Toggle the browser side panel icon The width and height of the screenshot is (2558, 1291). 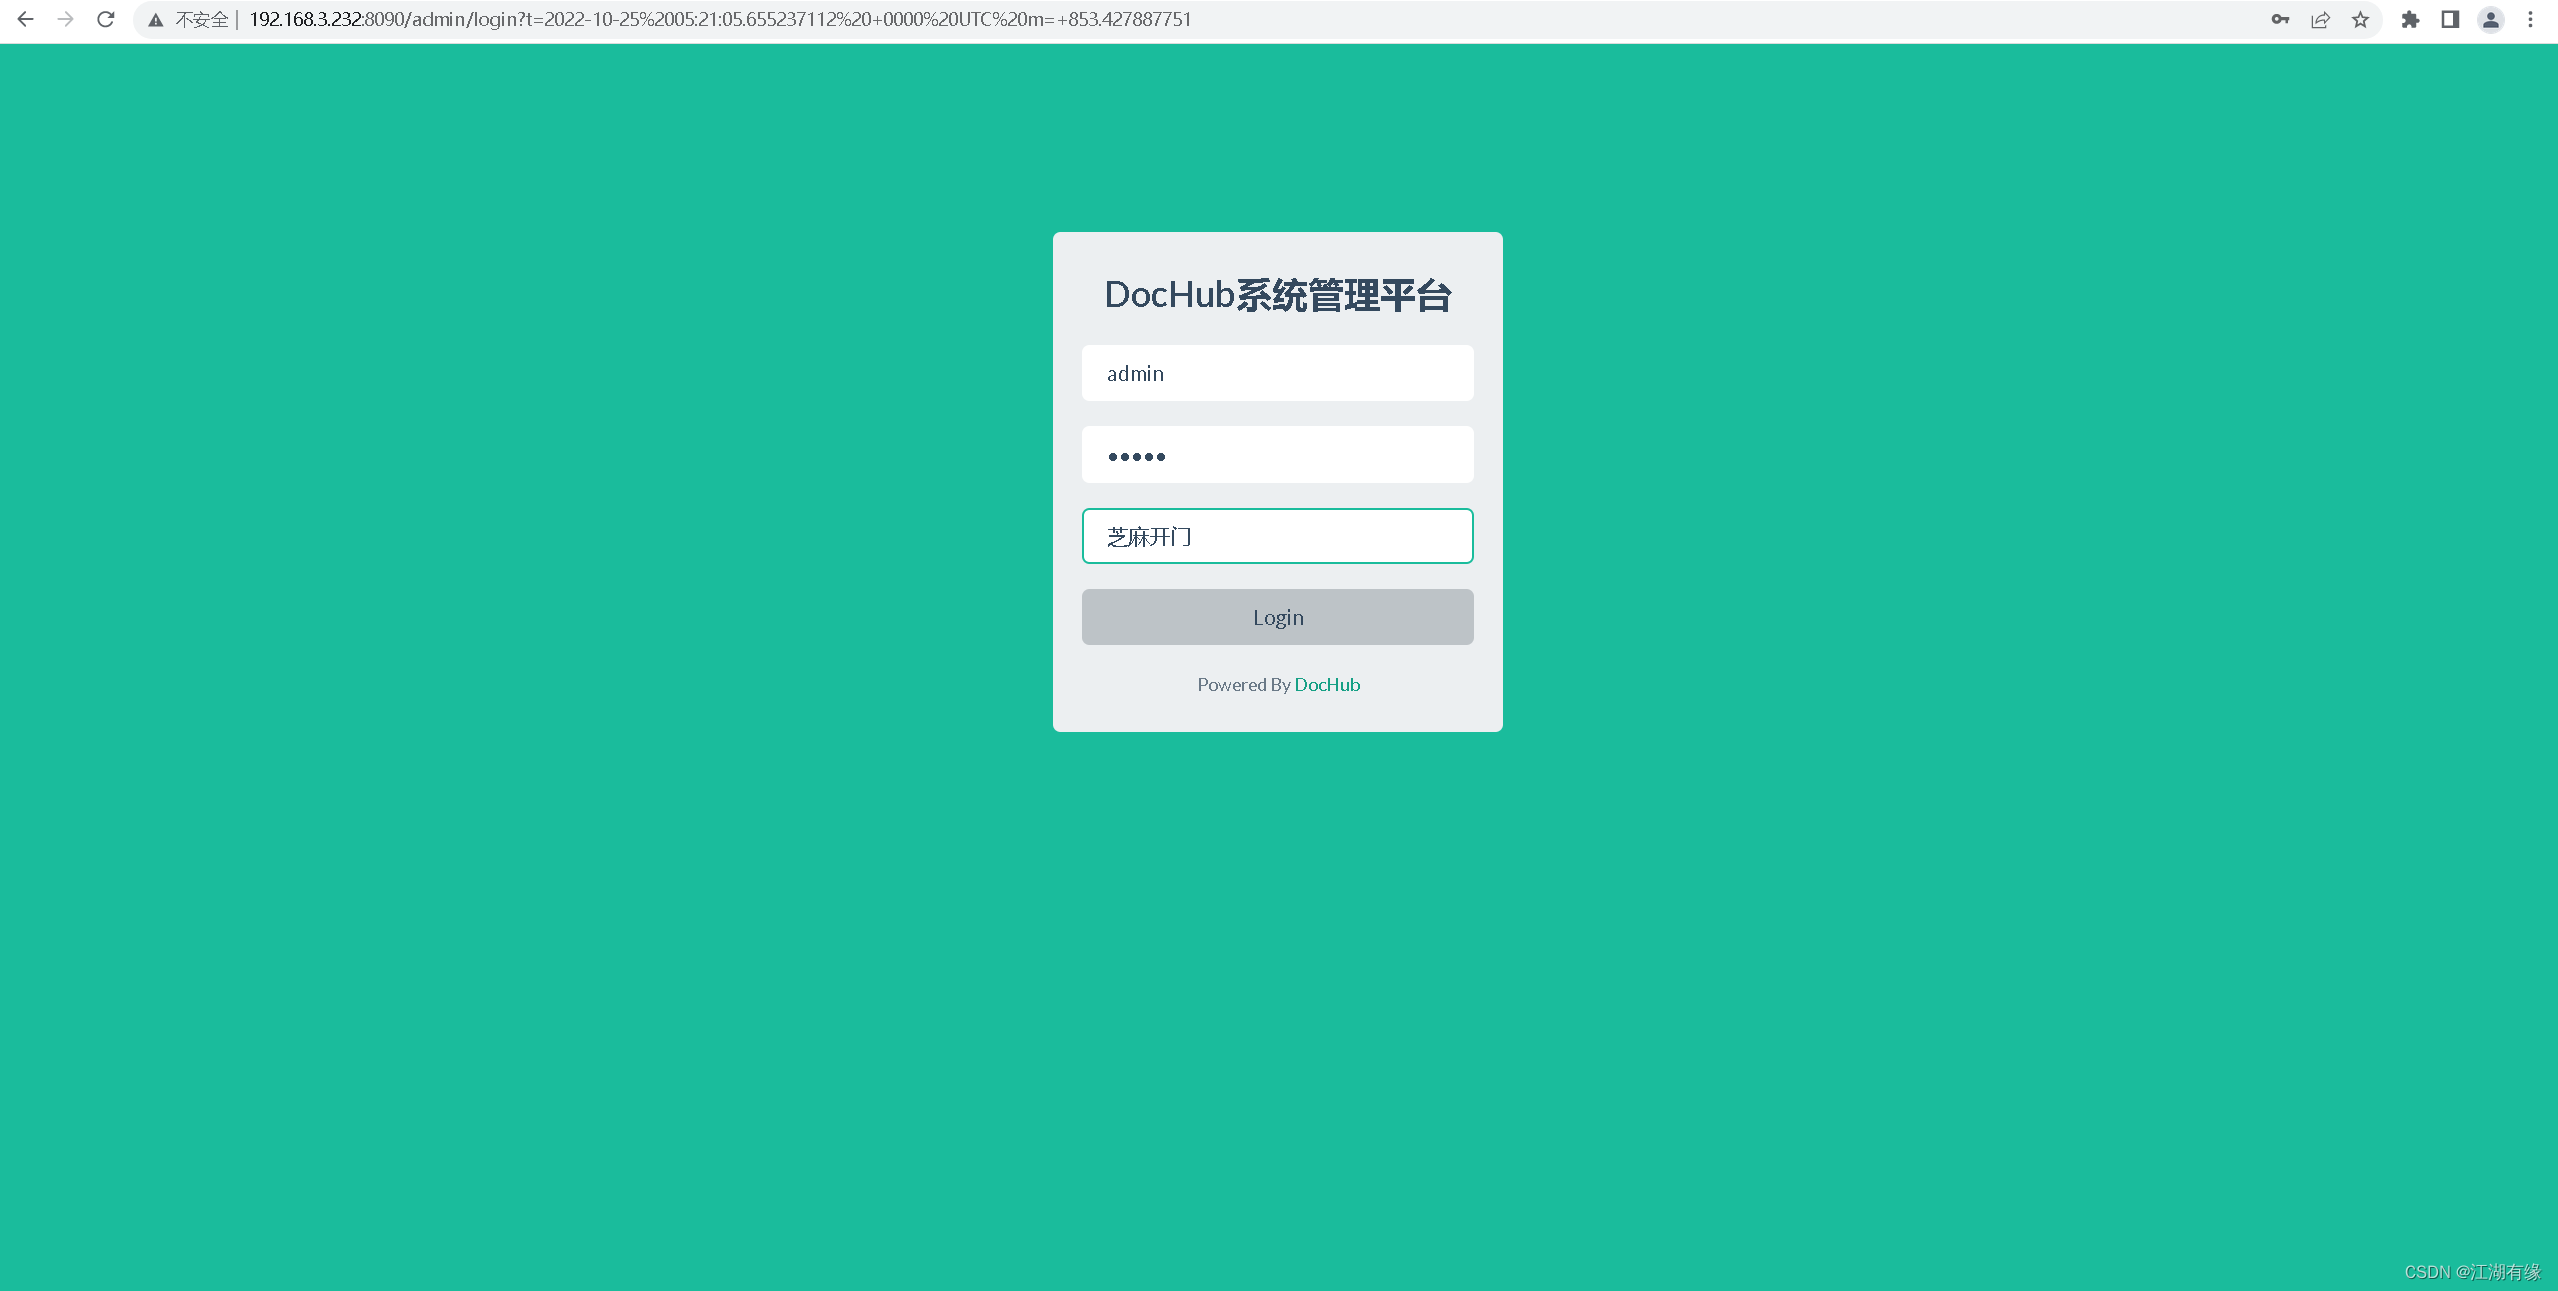[2450, 19]
